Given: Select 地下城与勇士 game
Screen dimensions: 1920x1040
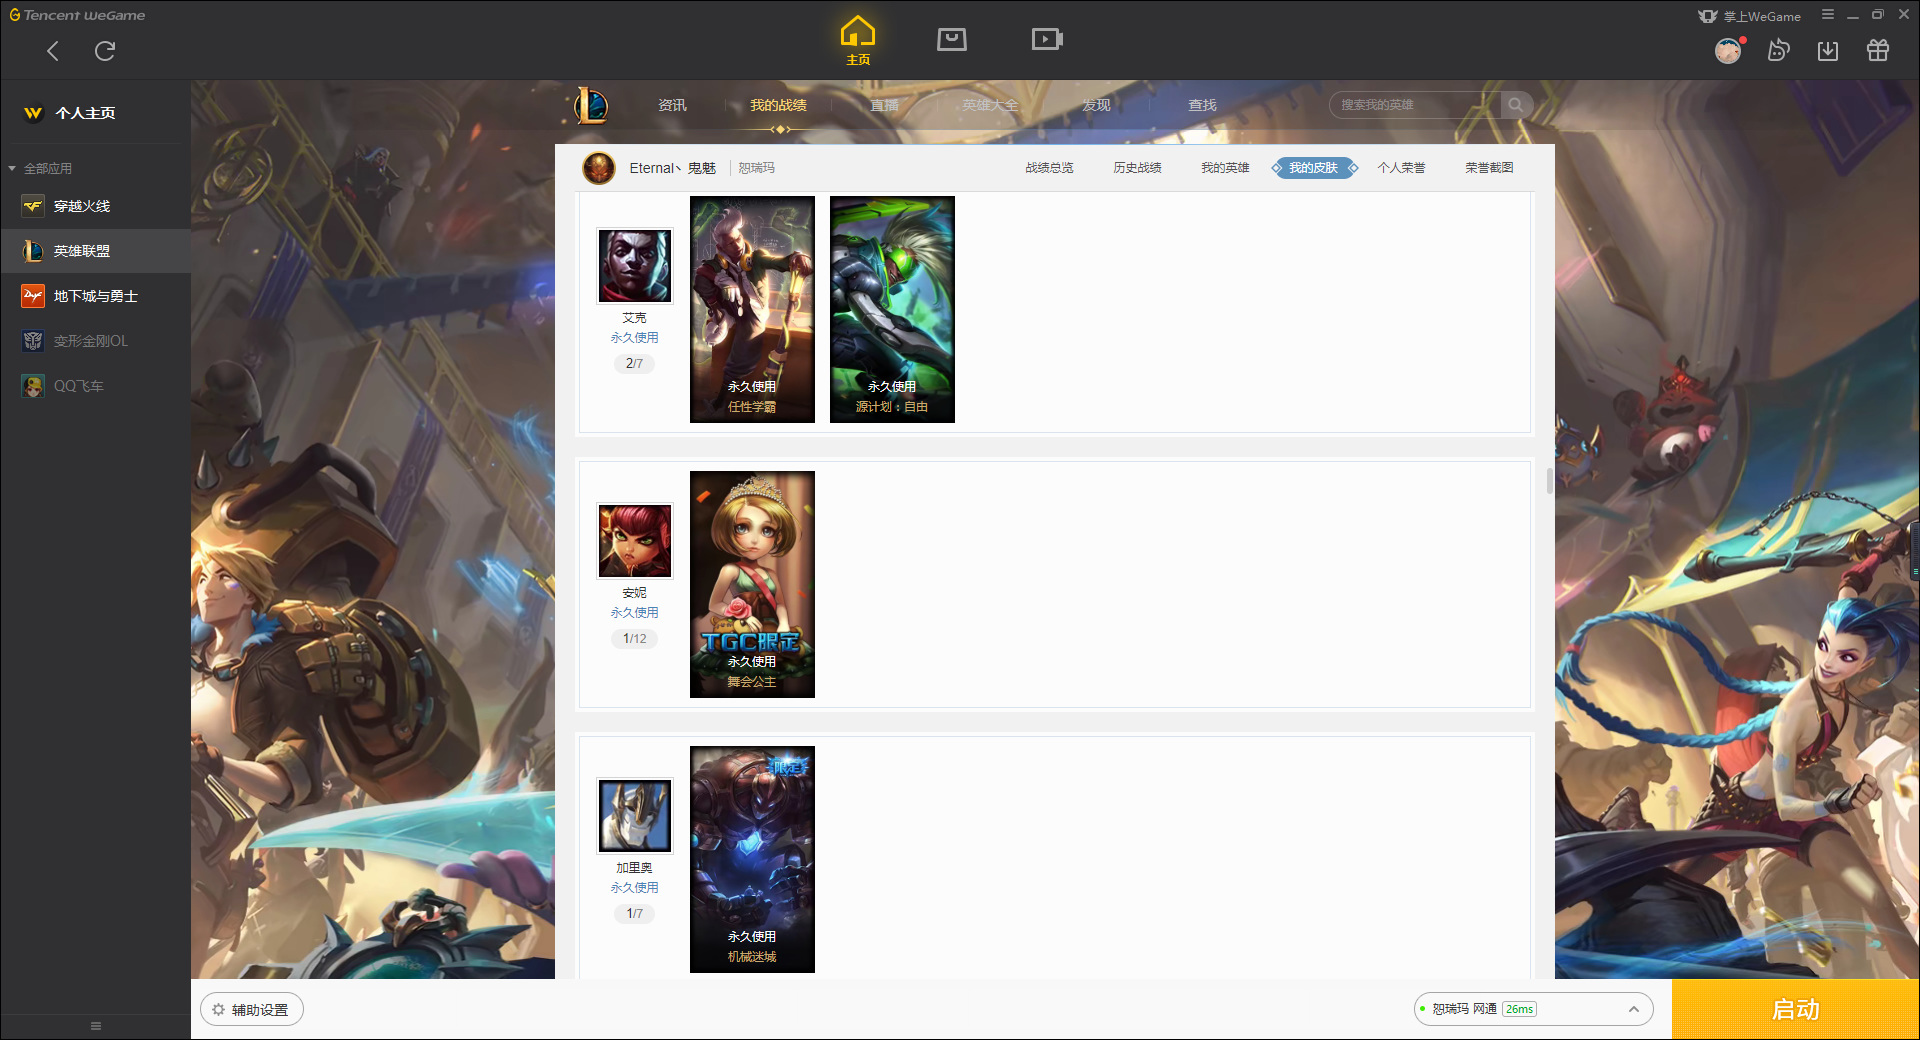Looking at the screenshot, I should (95, 296).
